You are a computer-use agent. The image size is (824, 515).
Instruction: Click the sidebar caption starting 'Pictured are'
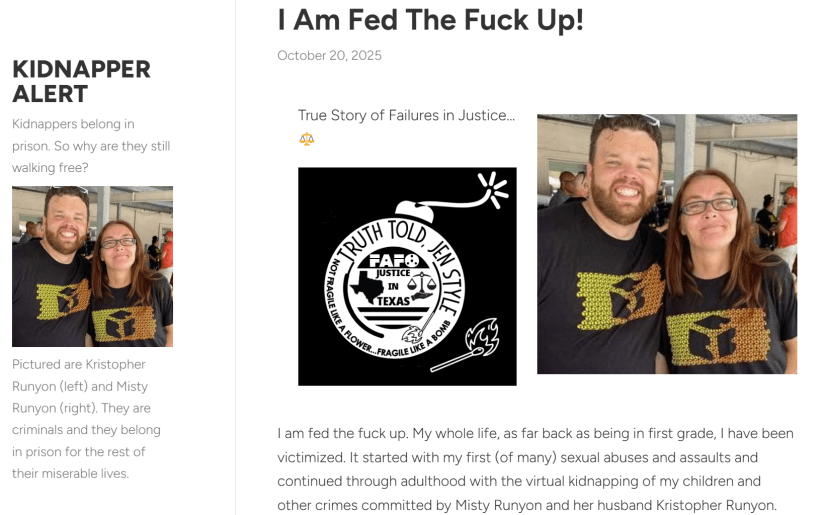(86, 419)
